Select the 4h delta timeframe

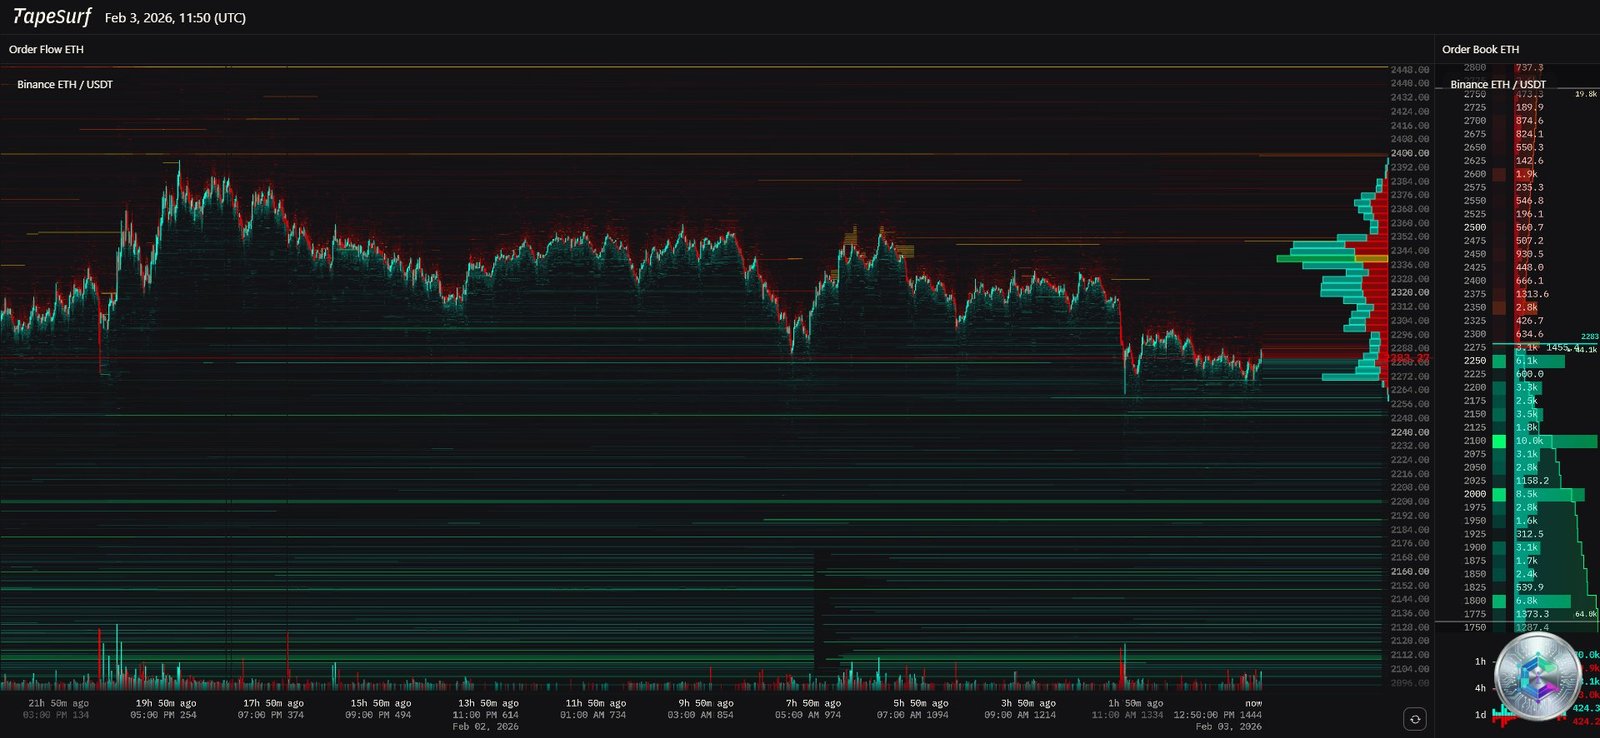(1480, 688)
